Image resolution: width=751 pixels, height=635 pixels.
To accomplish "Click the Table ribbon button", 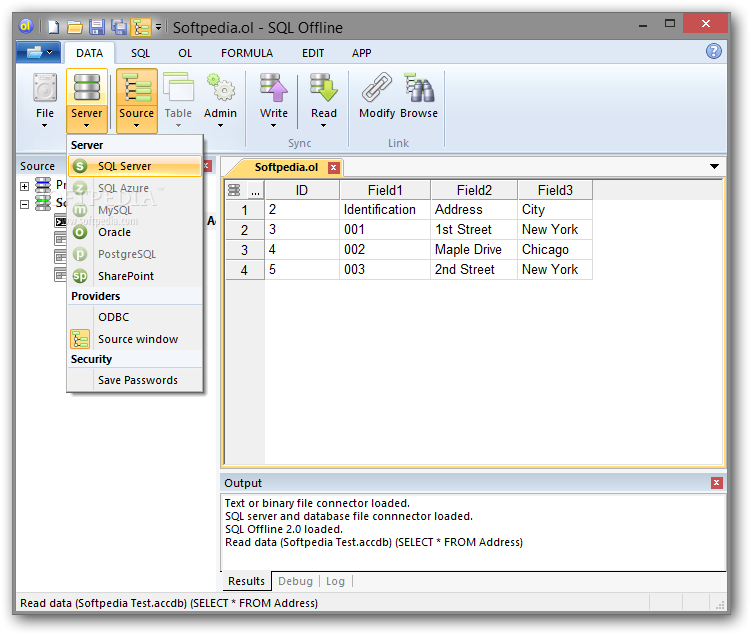I will pos(178,100).
